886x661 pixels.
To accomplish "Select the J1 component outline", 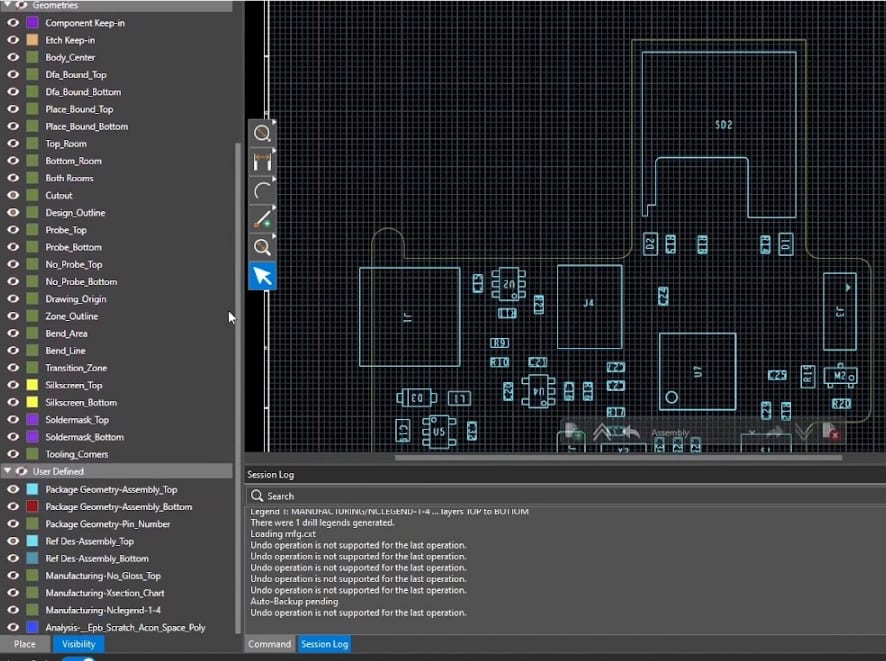I will pos(409,317).
